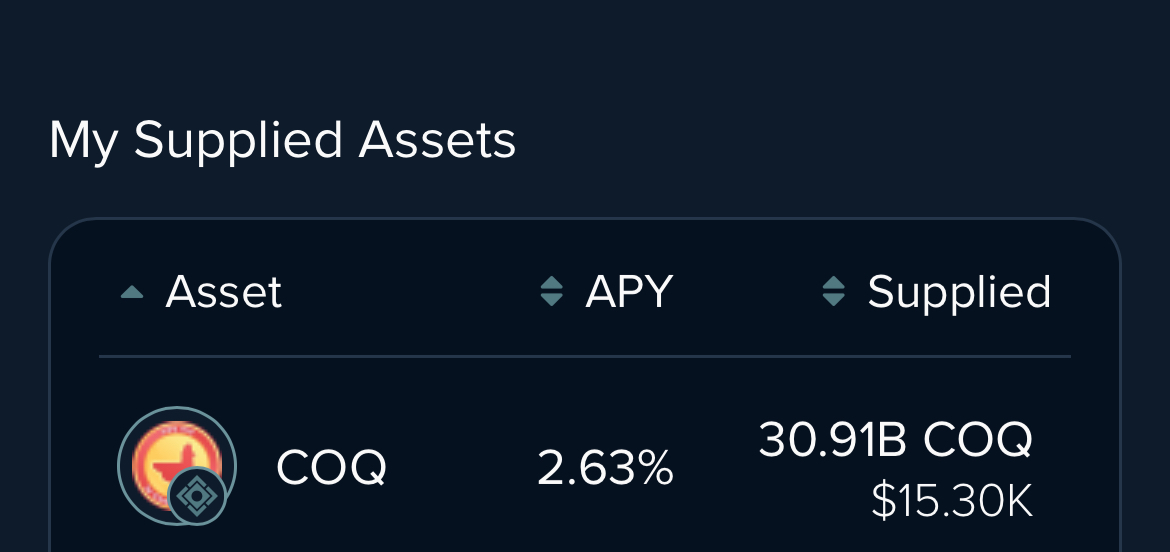
Task: Click the My Supplied Assets heading
Action: (x=282, y=140)
